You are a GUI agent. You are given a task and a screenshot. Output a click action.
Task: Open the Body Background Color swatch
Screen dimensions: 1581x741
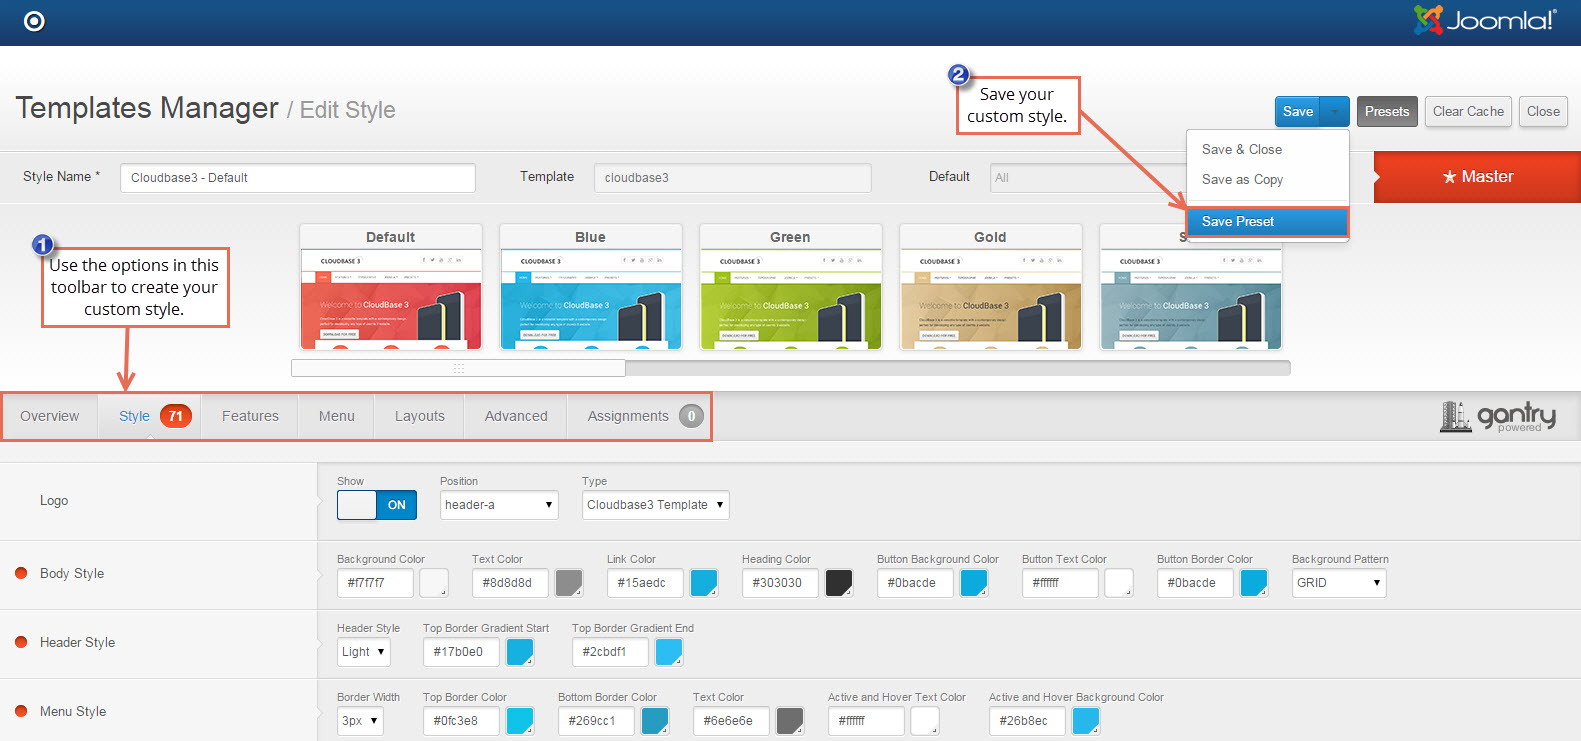[433, 583]
